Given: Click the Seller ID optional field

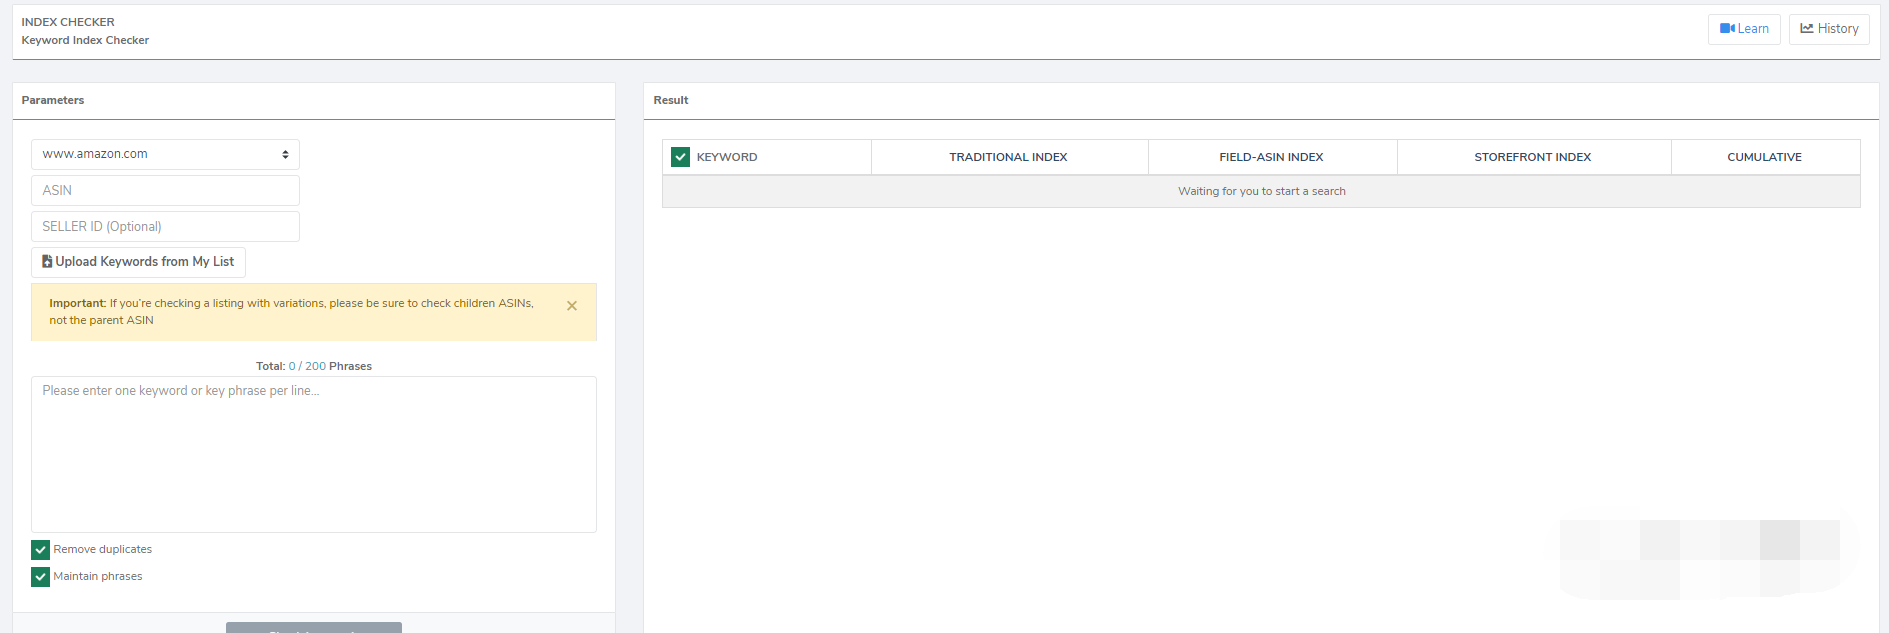Looking at the screenshot, I should coord(165,227).
